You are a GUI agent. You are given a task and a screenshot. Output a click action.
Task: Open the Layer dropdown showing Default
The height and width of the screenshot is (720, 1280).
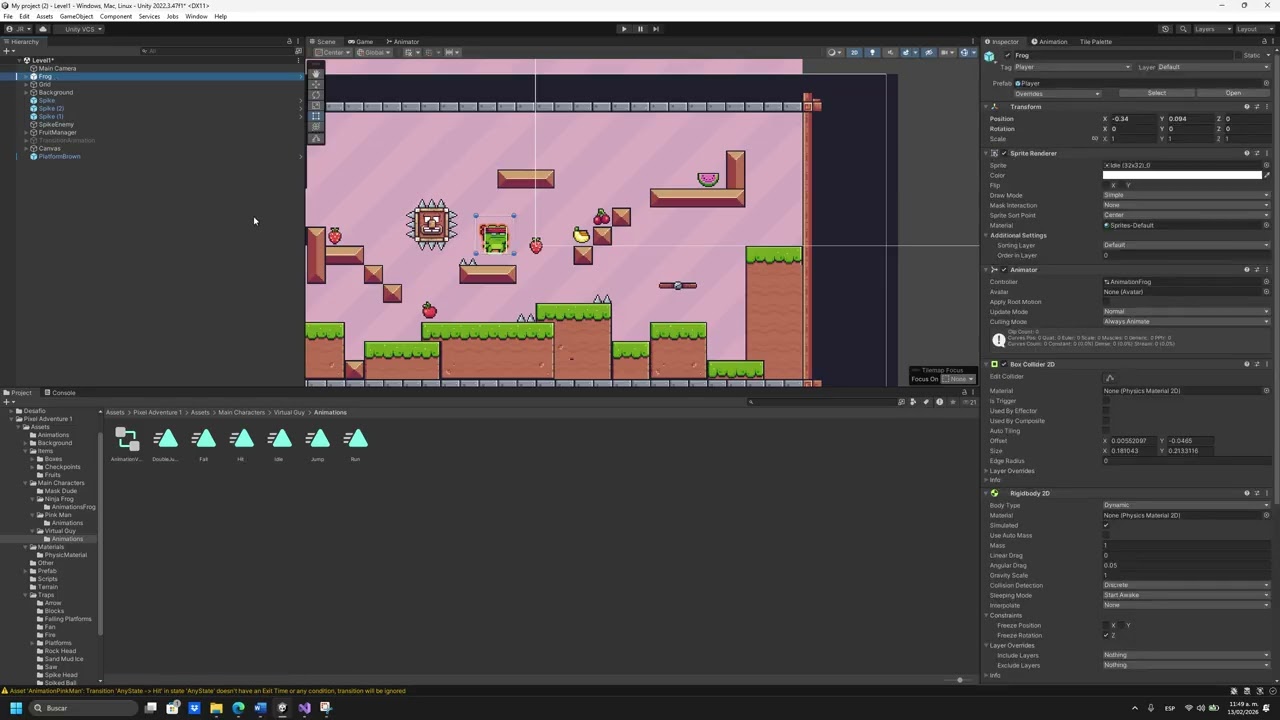click(1214, 67)
